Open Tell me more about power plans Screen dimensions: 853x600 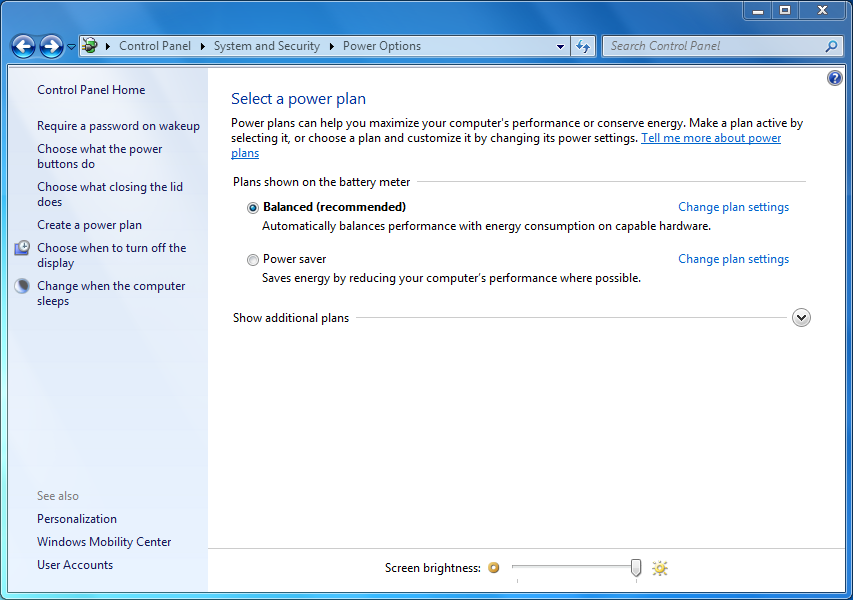click(711, 138)
